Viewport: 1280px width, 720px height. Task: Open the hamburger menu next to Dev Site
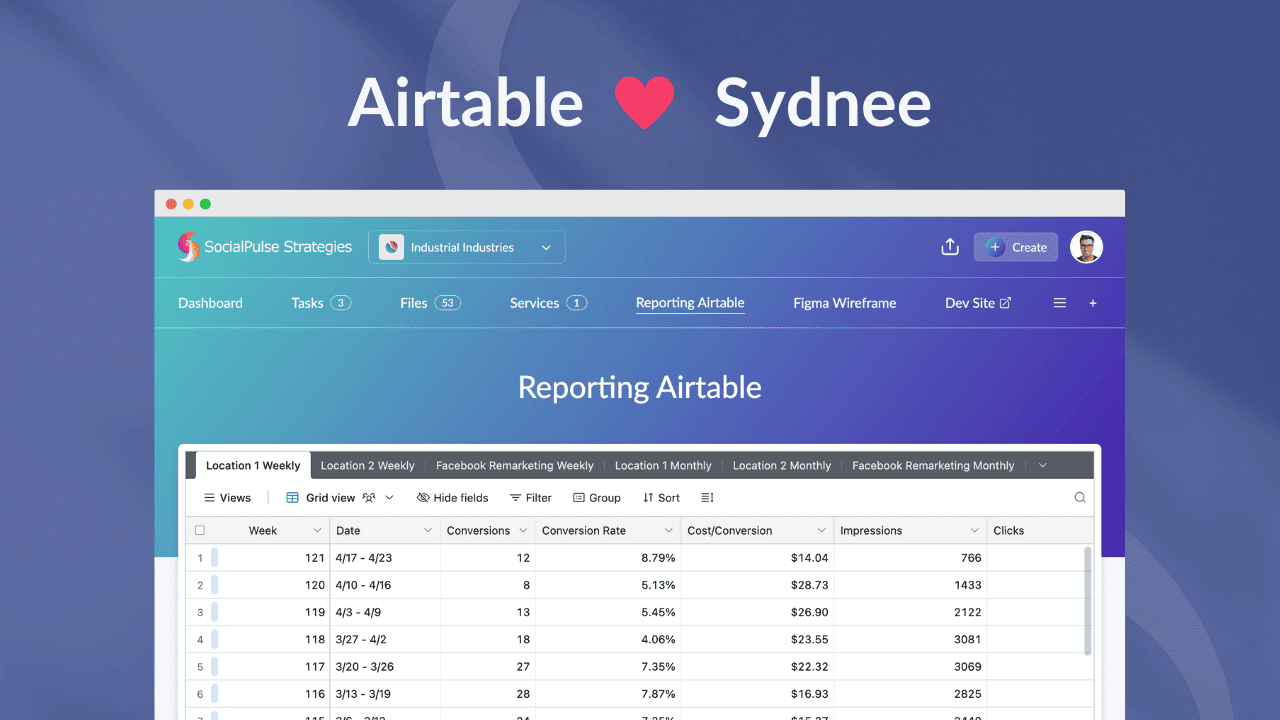(x=1059, y=302)
